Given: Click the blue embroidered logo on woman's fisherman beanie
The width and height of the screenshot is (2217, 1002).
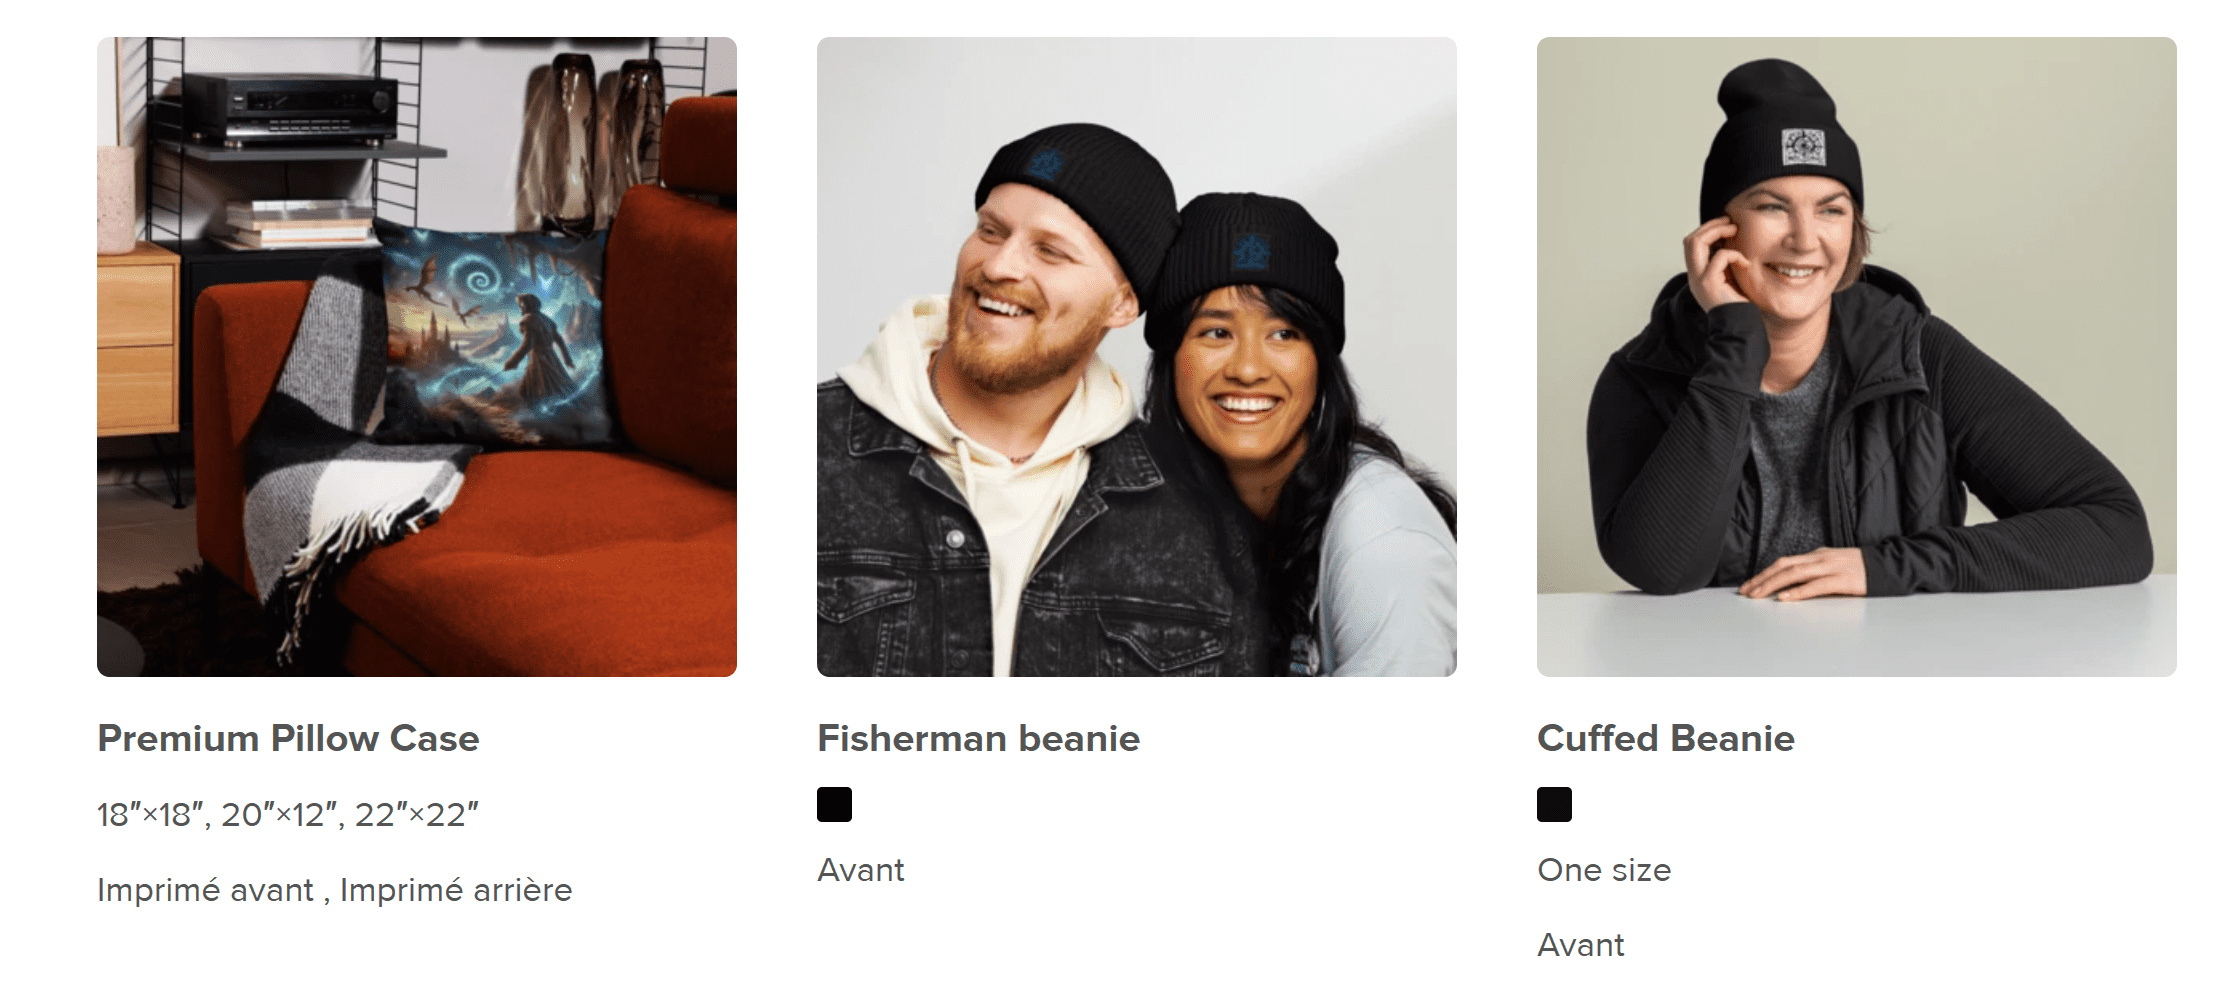Looking at the screenshot, I should click(x=1249, y=251).
